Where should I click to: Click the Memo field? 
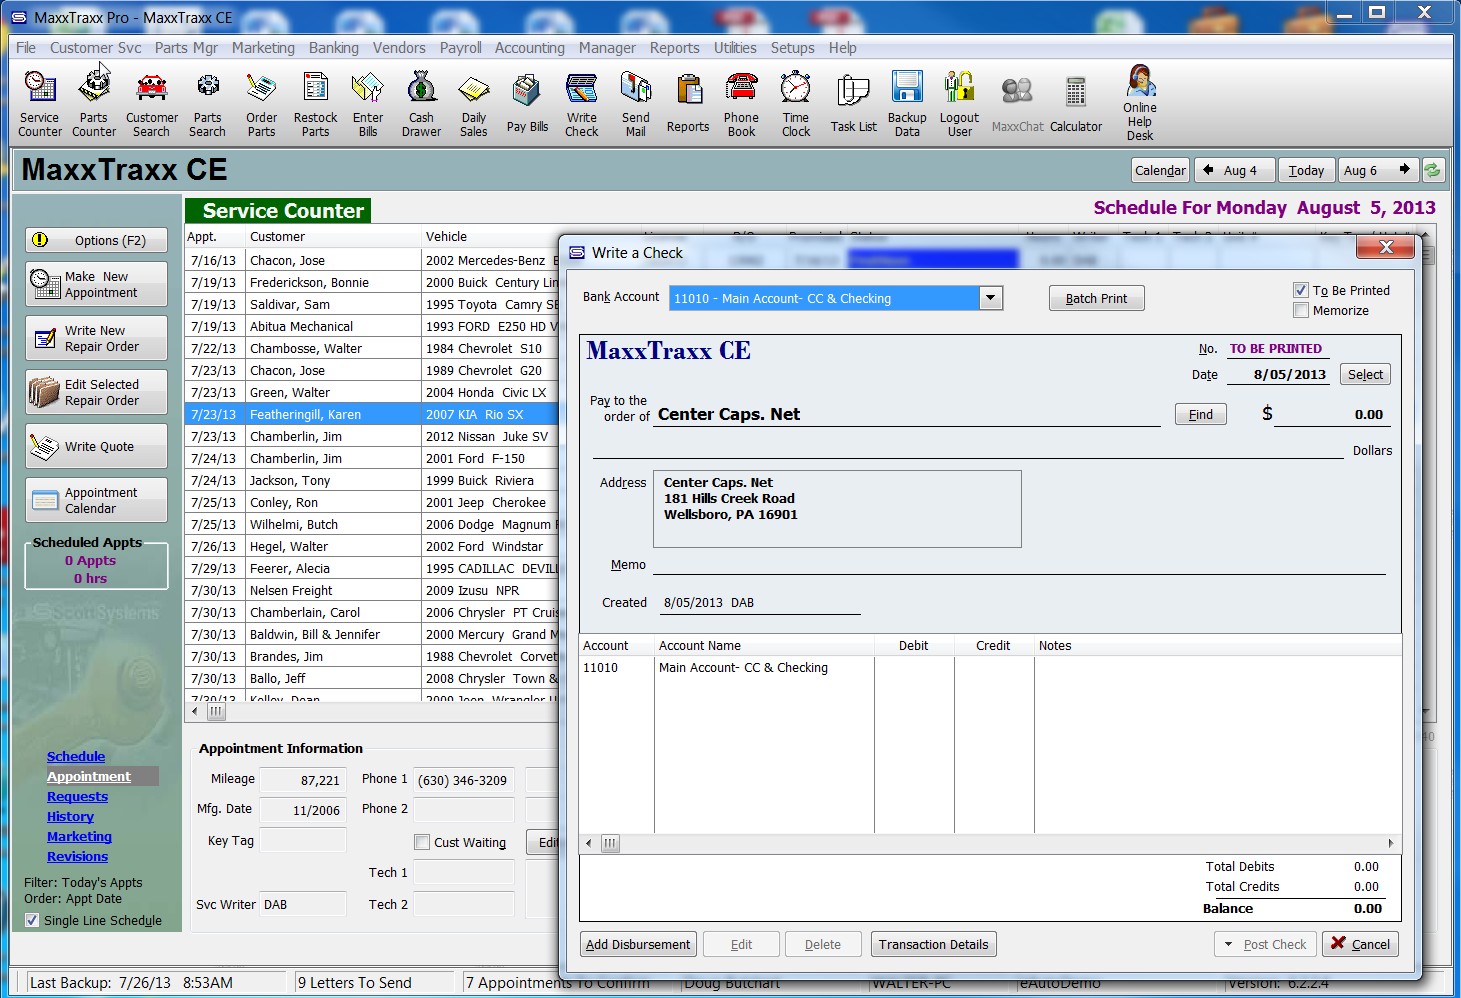(1019, 564)
